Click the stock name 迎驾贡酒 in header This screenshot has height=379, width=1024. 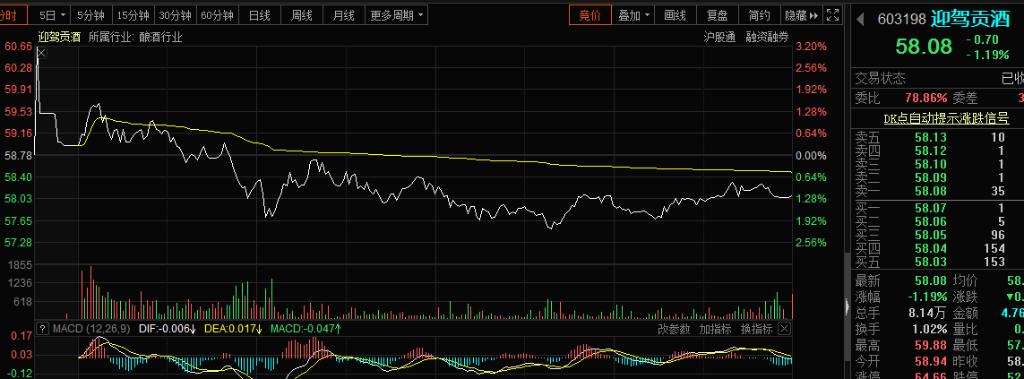tap(970, 19)
